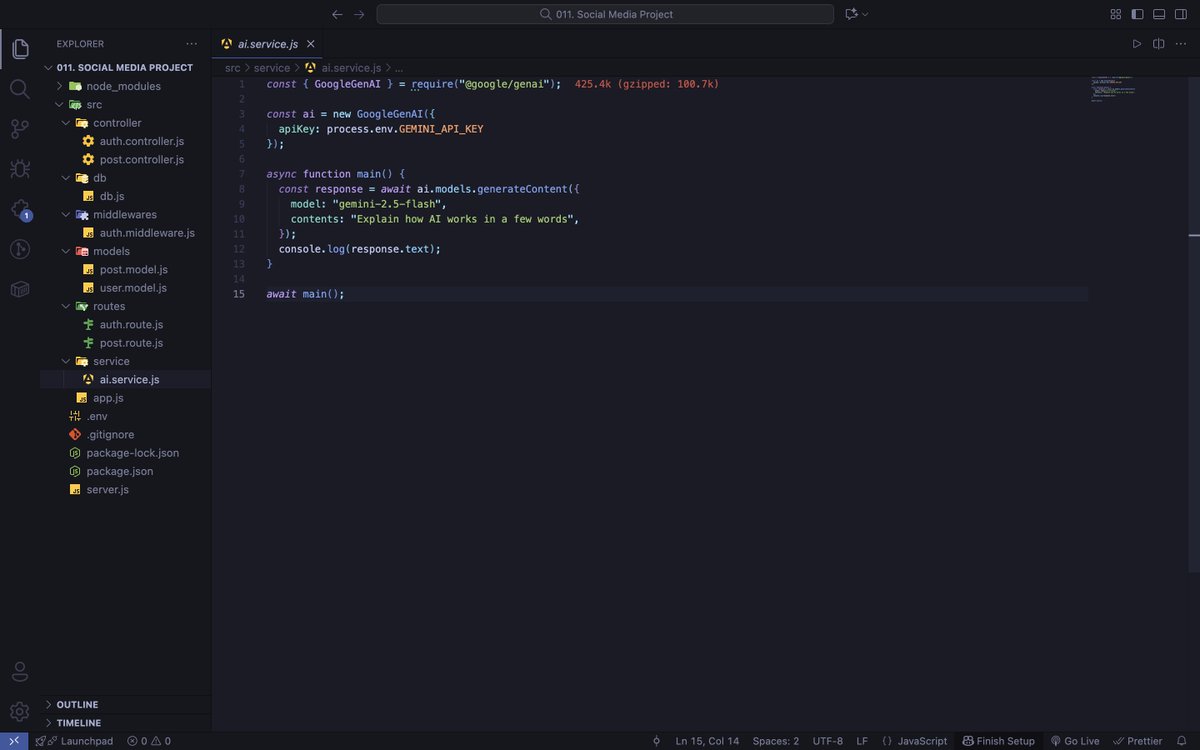Change encoding via UTF-8
The image size is (1200, 750).
point(828,741)
